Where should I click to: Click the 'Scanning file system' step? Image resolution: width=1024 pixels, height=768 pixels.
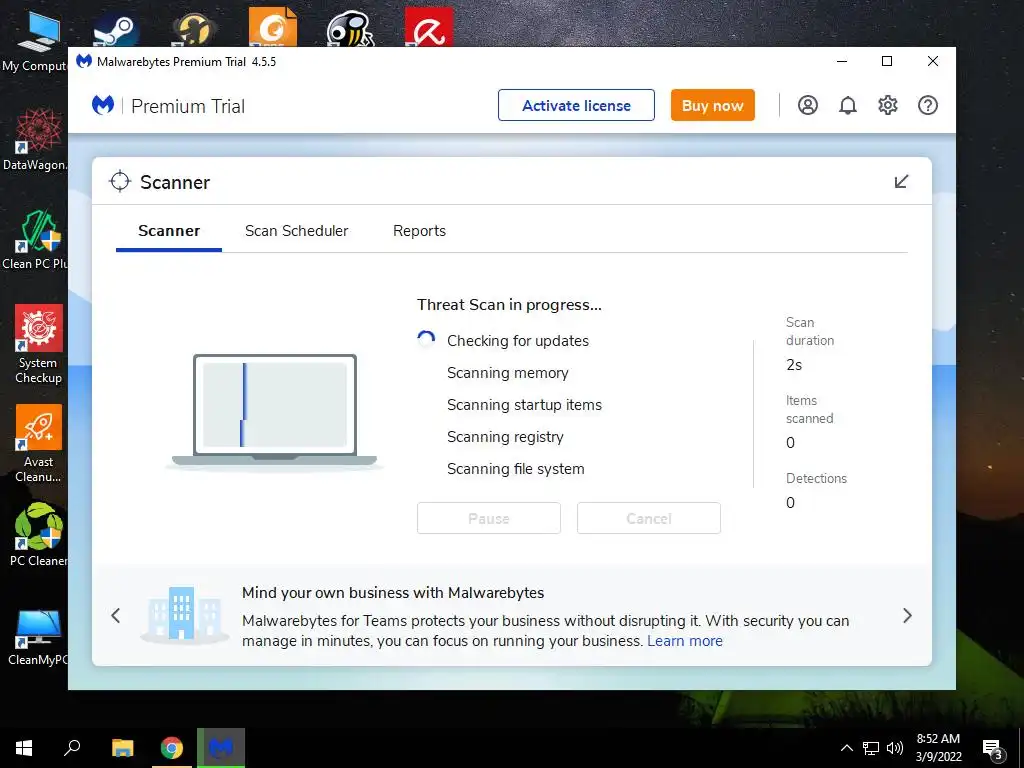pos(515,469)
